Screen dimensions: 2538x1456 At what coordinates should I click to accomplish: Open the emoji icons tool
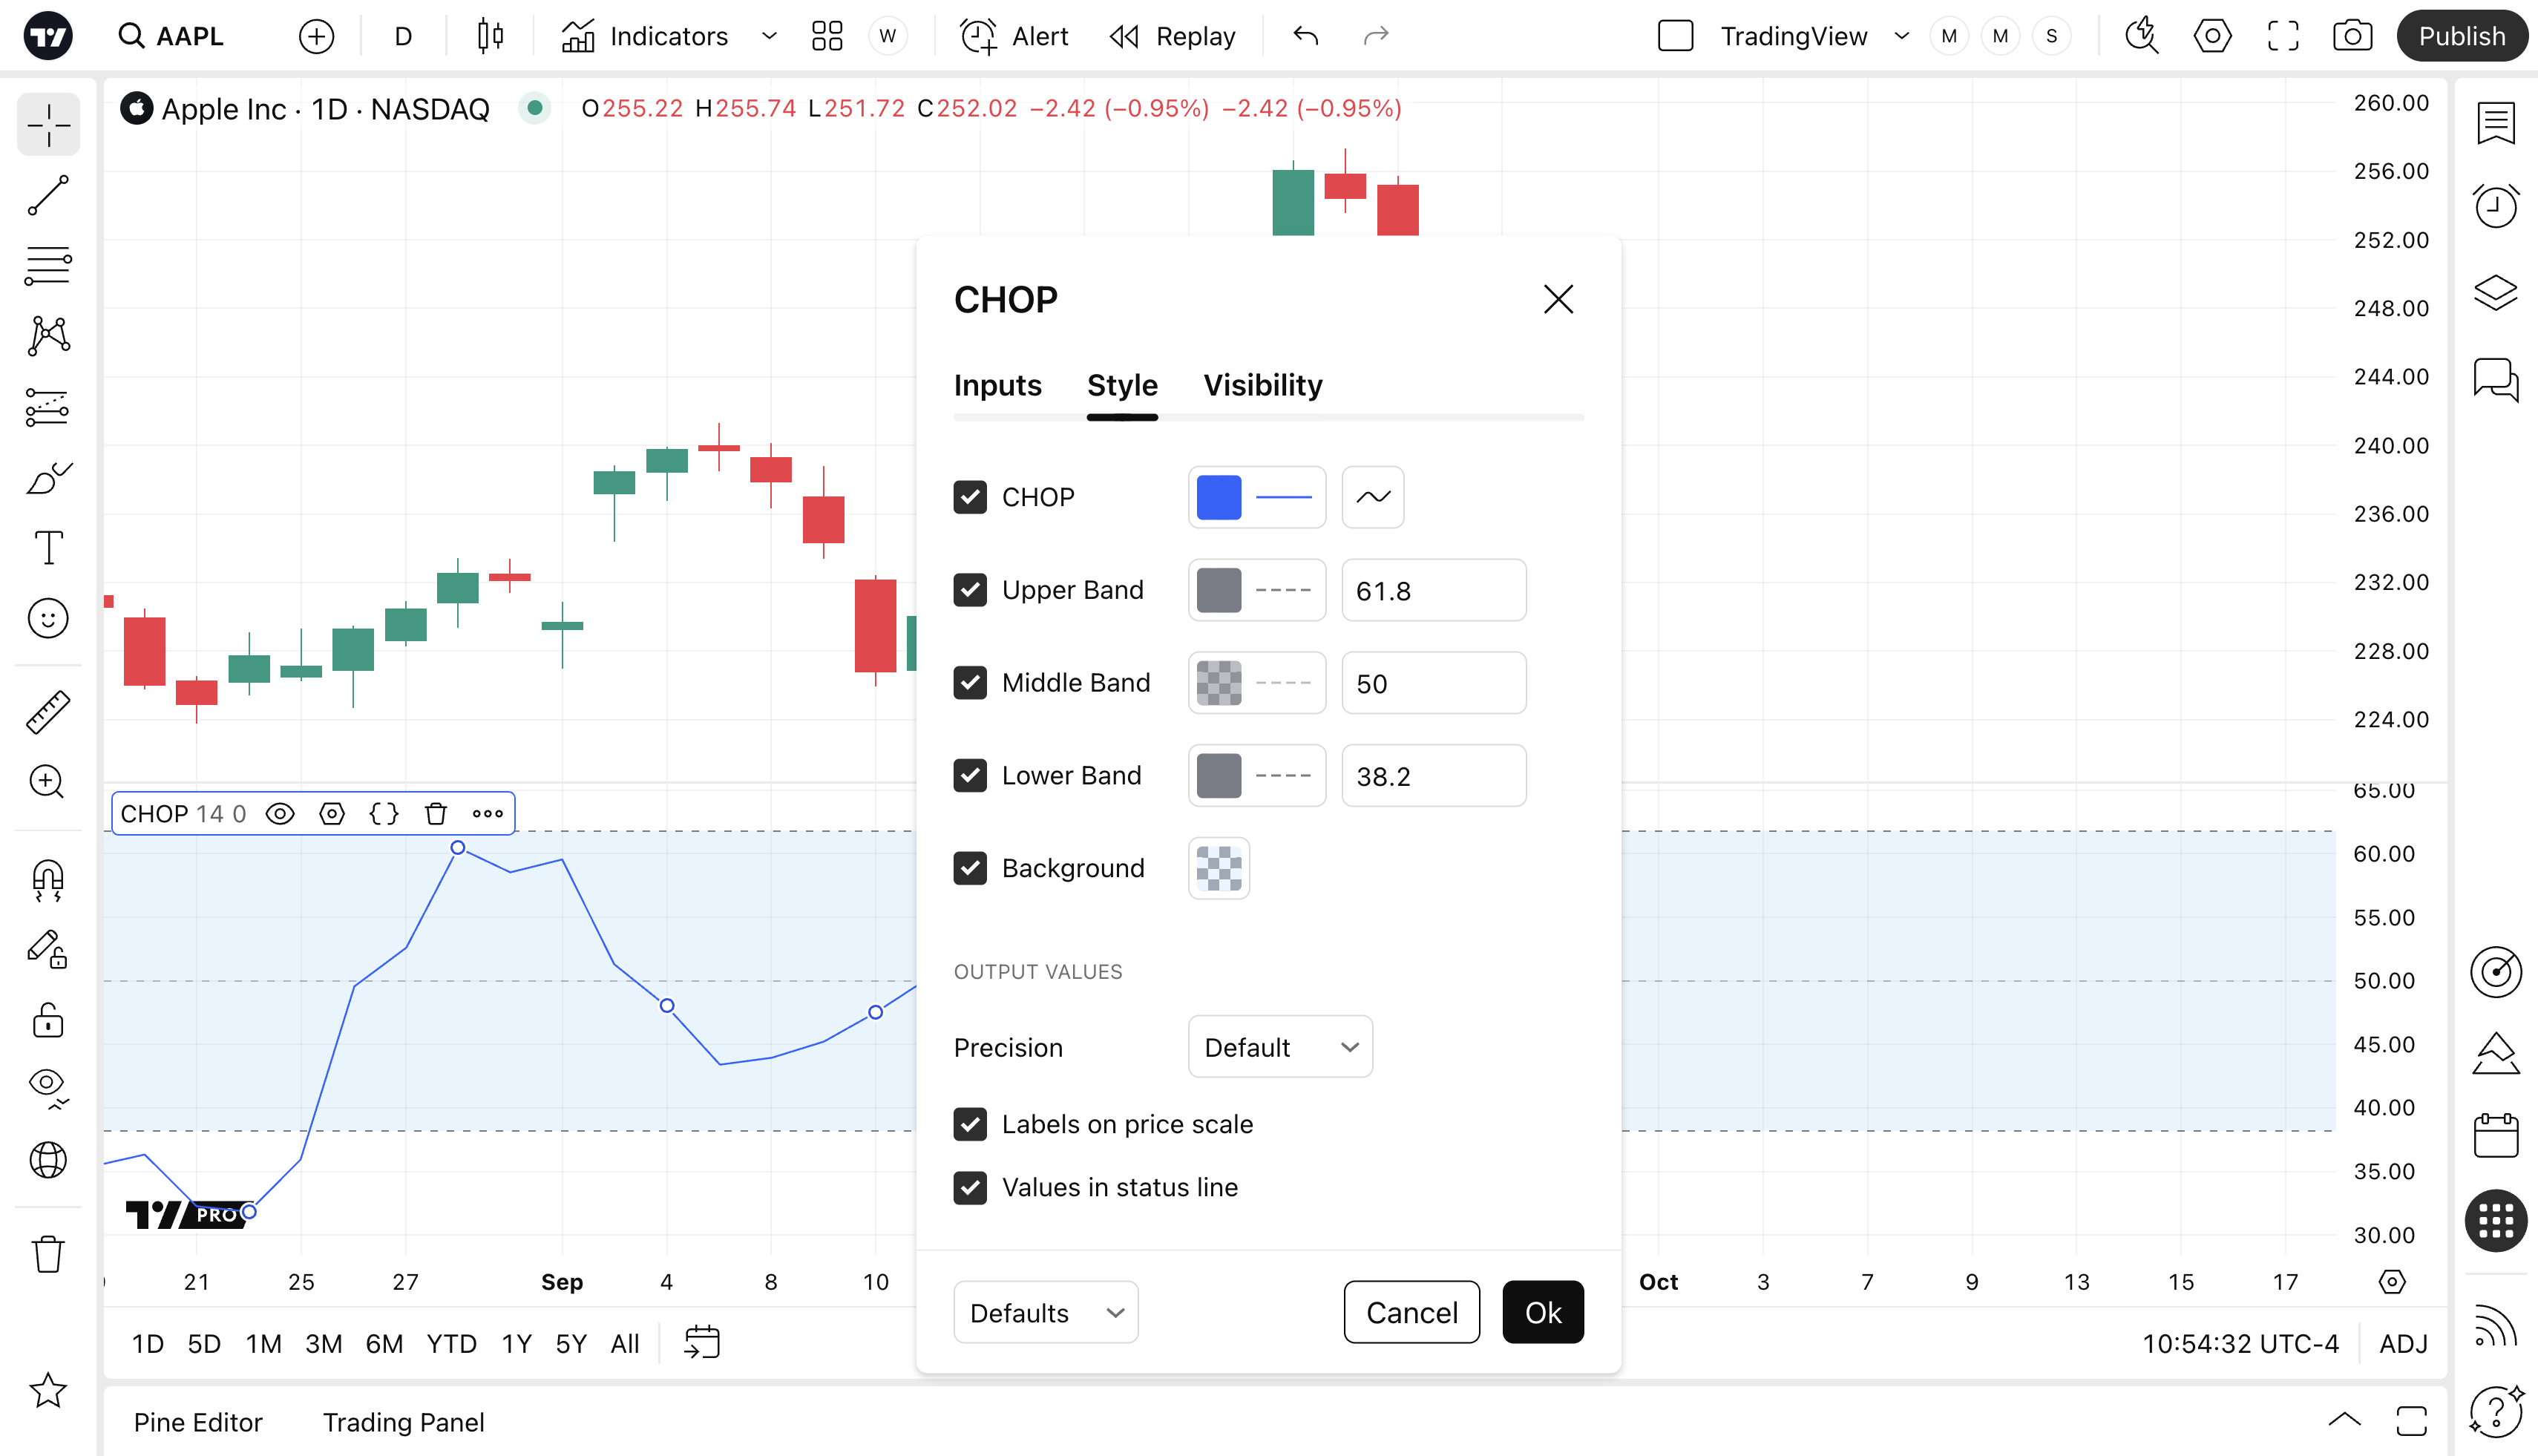[47, 619]
